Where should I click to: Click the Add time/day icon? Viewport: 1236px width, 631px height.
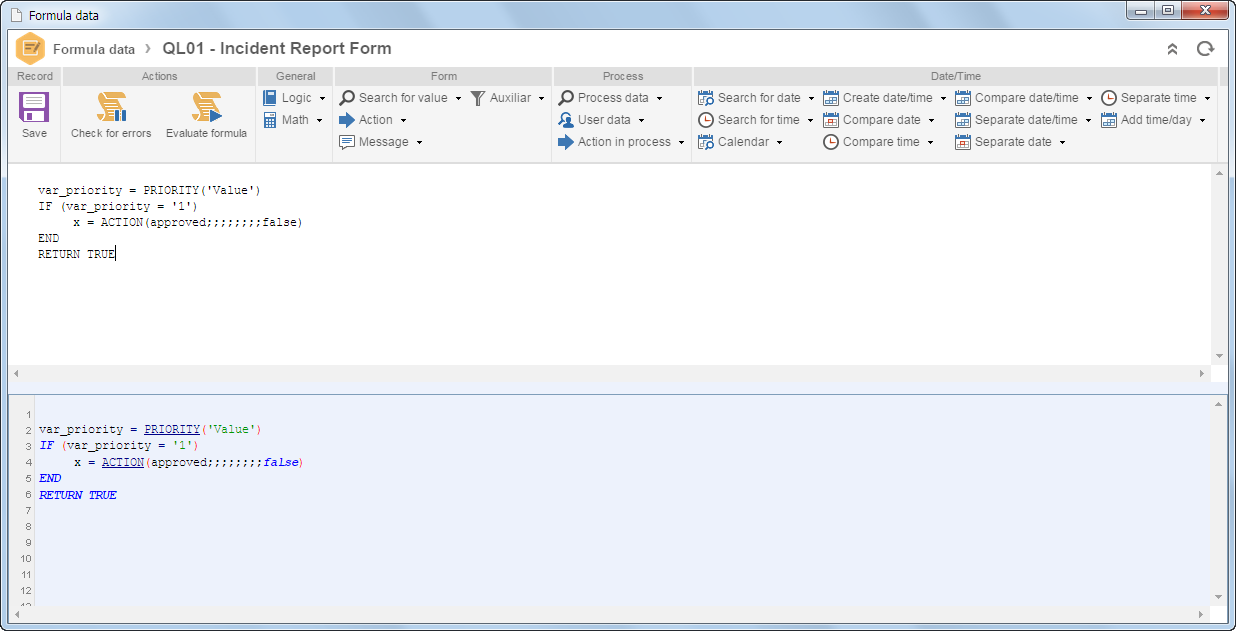[x=1109, y=120]
